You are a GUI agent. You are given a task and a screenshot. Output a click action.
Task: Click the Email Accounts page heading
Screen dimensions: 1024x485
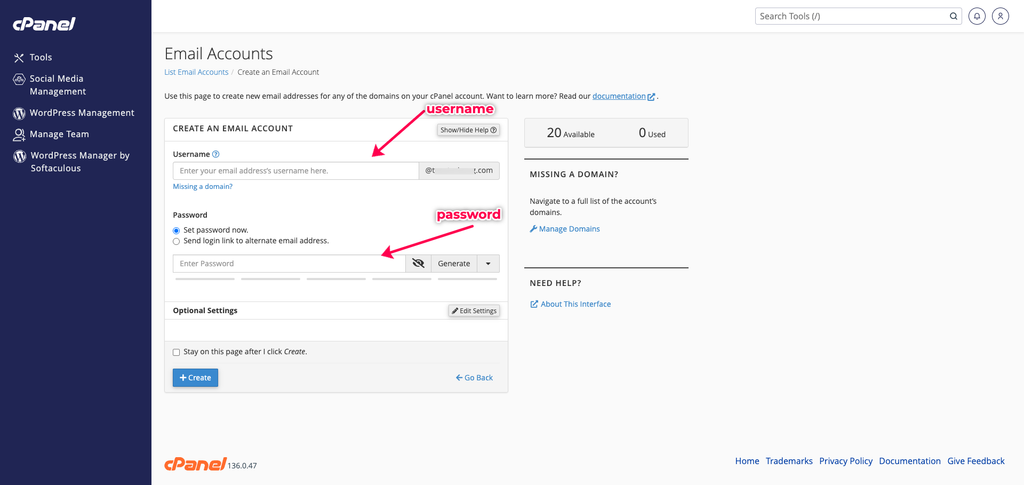pos(219,54)
